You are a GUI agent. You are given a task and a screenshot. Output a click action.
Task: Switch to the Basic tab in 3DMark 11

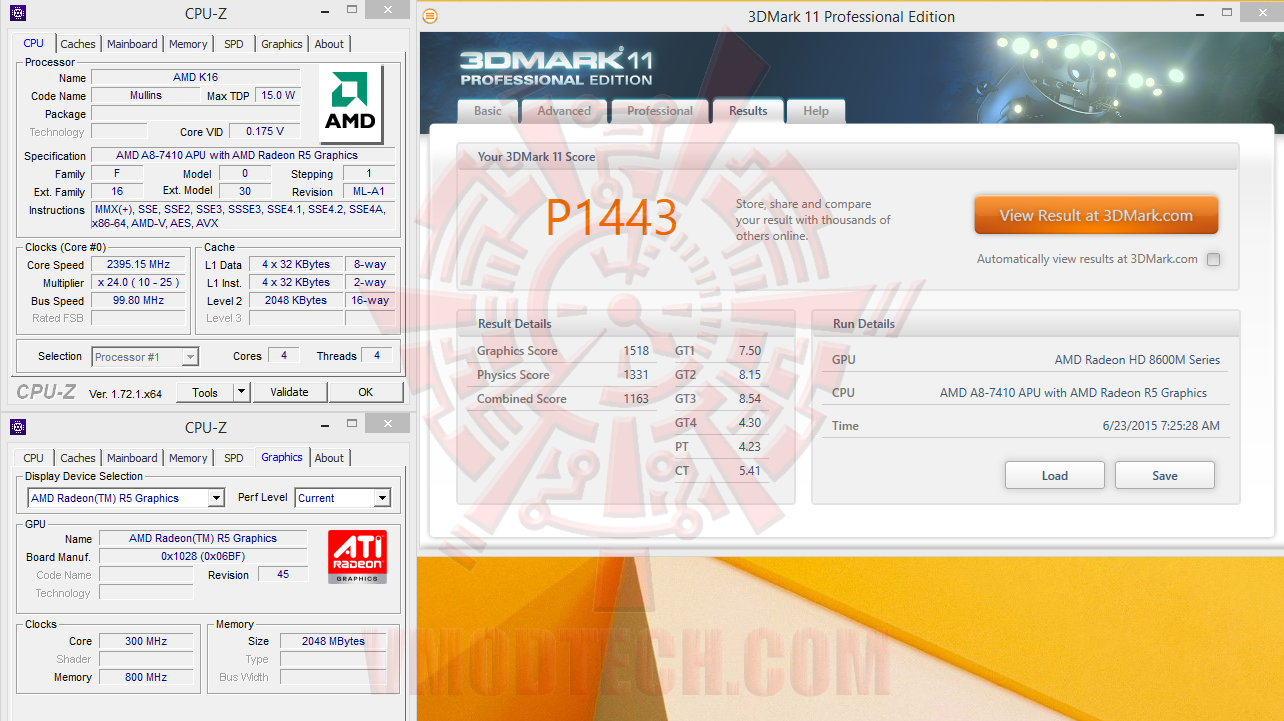pyautogui.click(x=488, y=111)
